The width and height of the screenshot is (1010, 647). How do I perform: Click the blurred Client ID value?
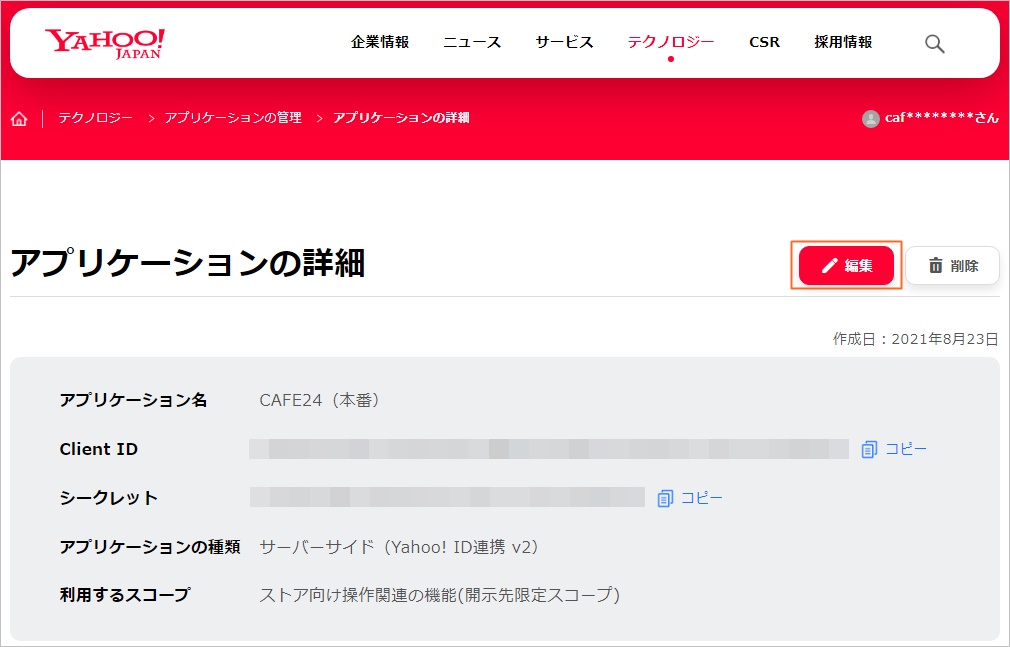click(549, 449)
